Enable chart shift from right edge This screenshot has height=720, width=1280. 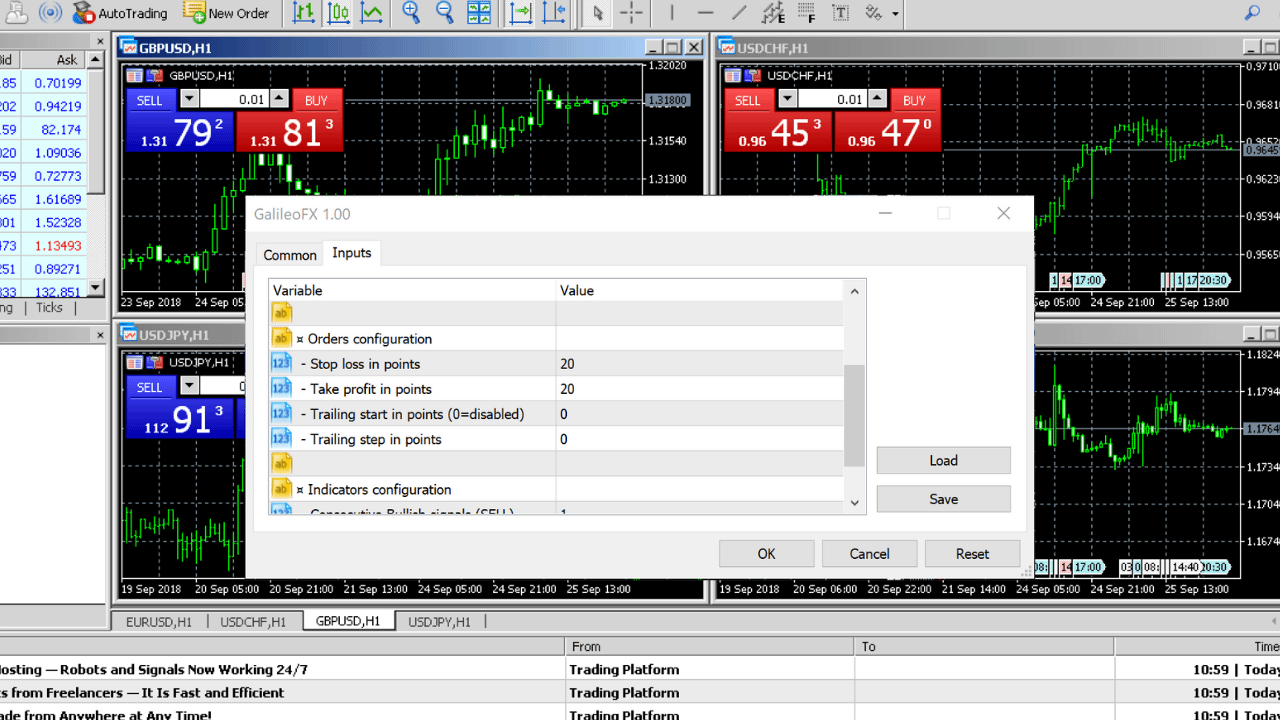pyautogui.click(x=554, y=13)
